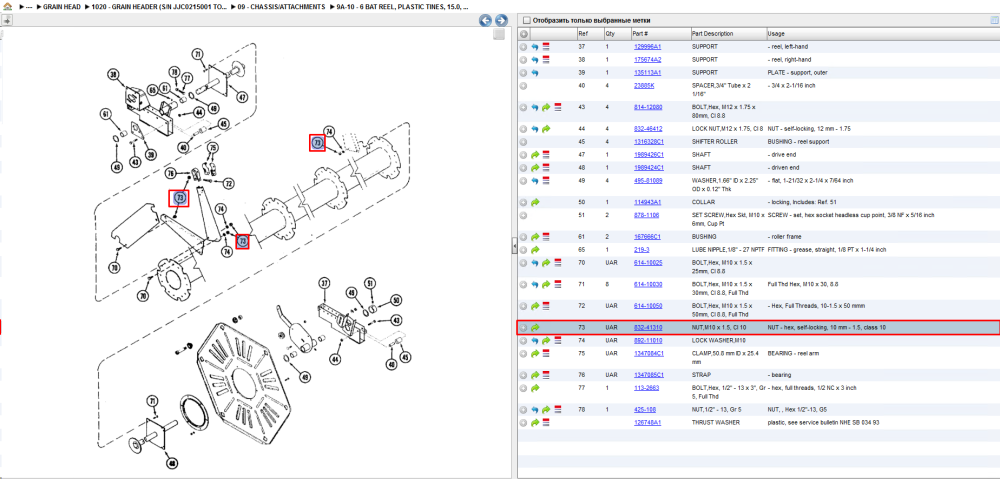1000x479 pixels.
Task: Select 'SHIFTER ROLLER' description cell
Action: 713,142
